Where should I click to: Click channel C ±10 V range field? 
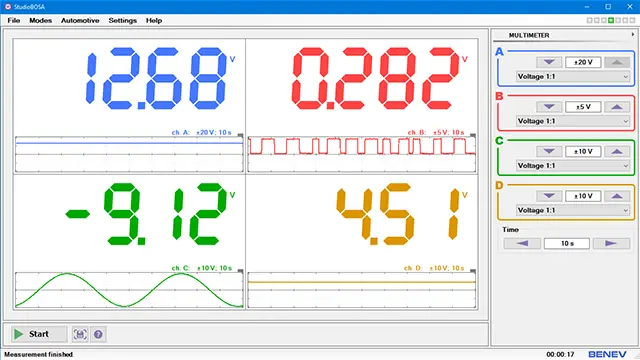click(583, 151)
